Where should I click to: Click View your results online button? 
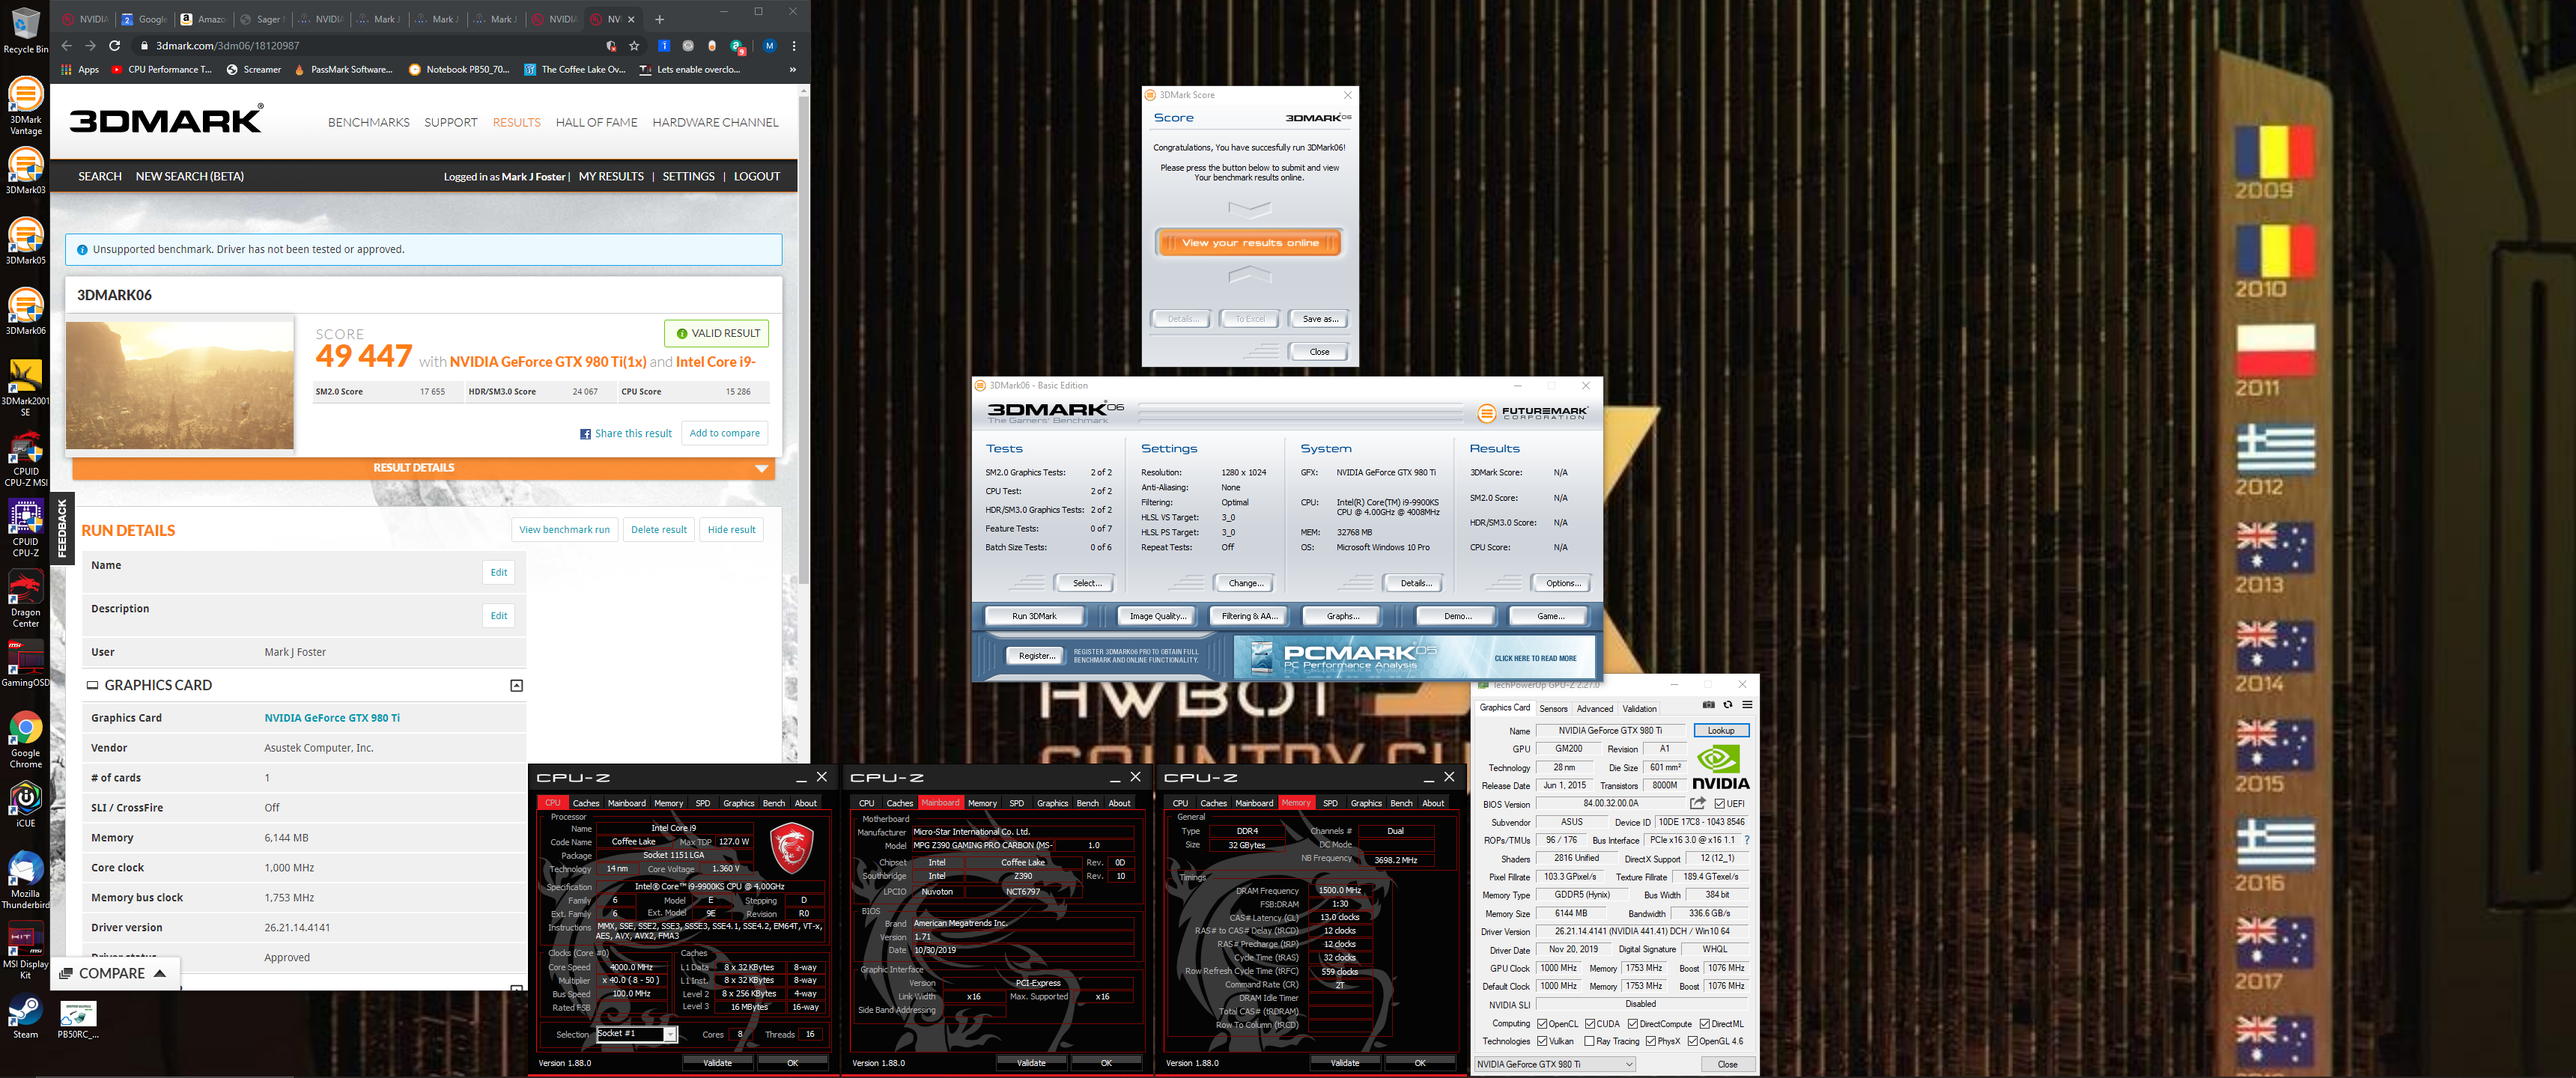coord(1250,243)
